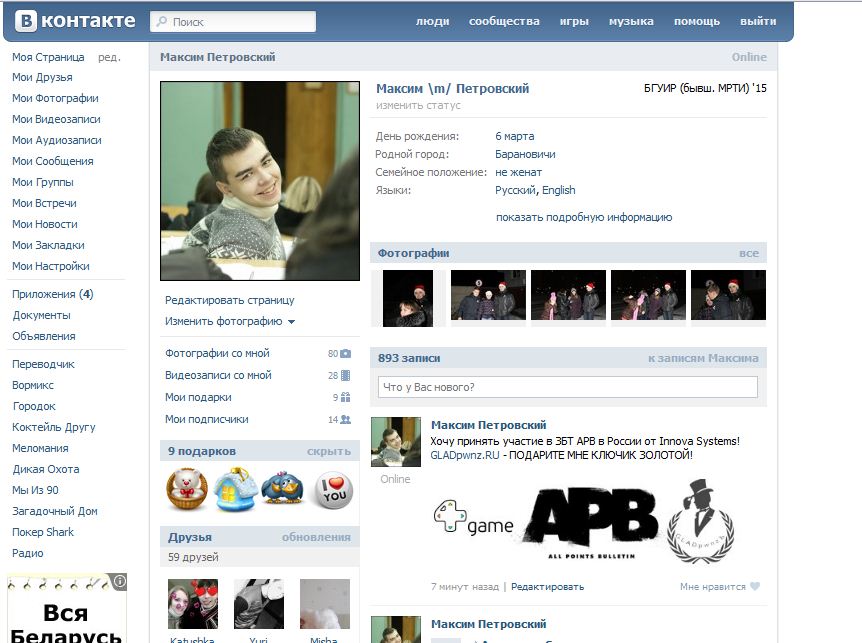862x643 pixels.
Task: Like the APB post with the heart icon
Action: [x=755, y=587]
